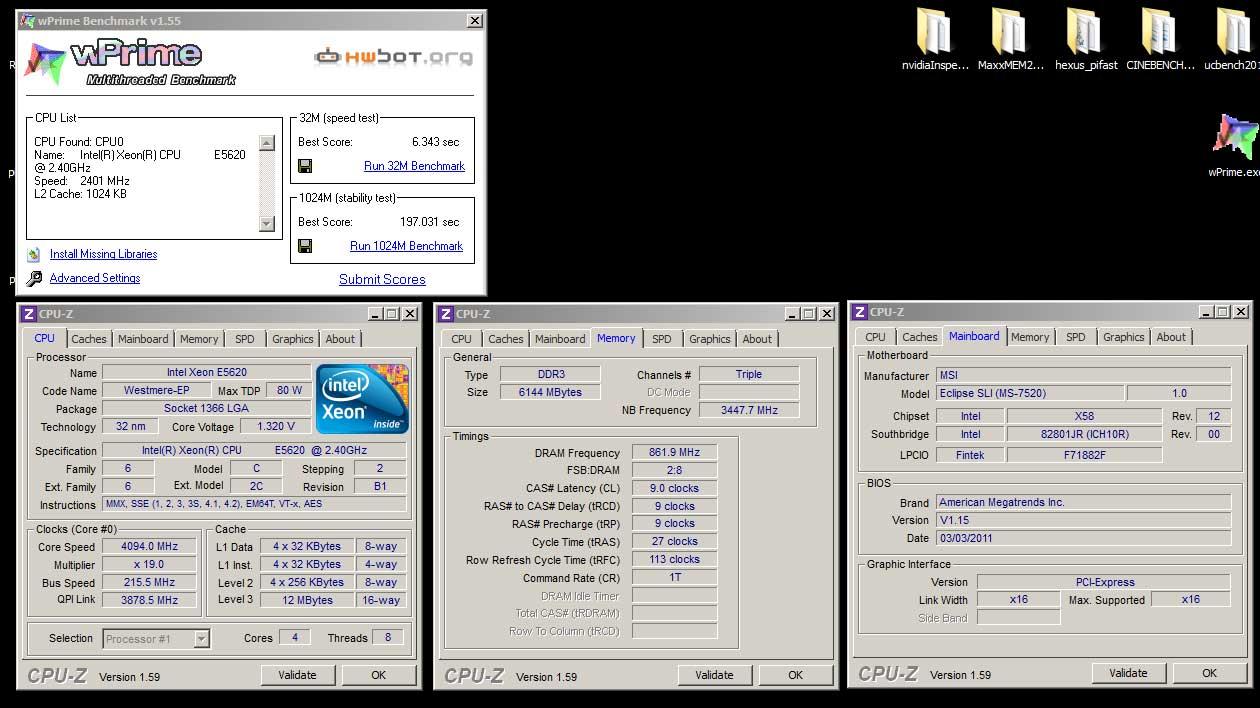The image size is (1260, 708).
Task: Click the Core Voltage 1.320 V value
Action: pyautogui.click(x=276, y=427)
